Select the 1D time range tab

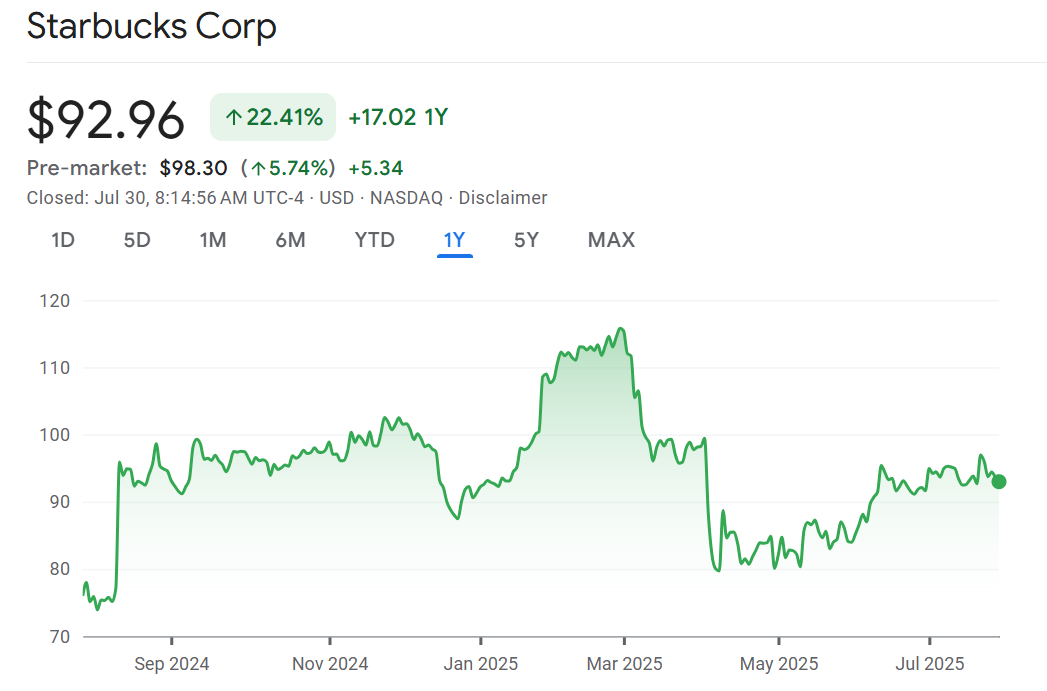click(x=63, y=240)
